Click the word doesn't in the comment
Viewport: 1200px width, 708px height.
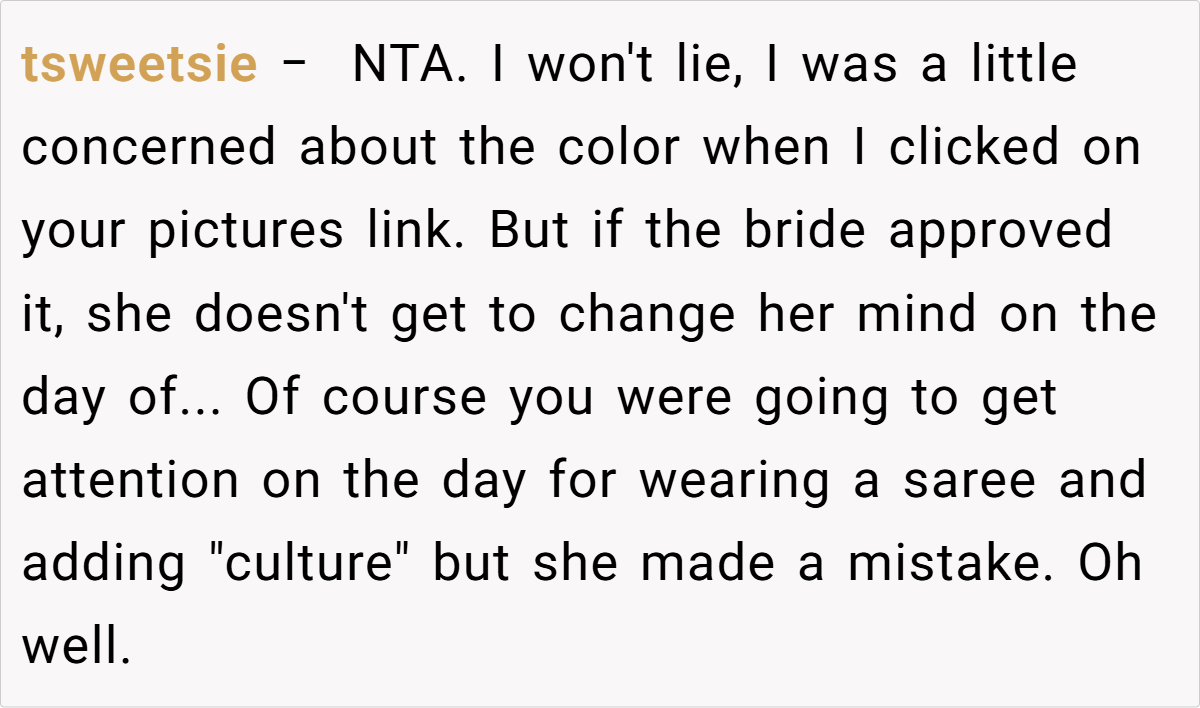click(283, 316)
